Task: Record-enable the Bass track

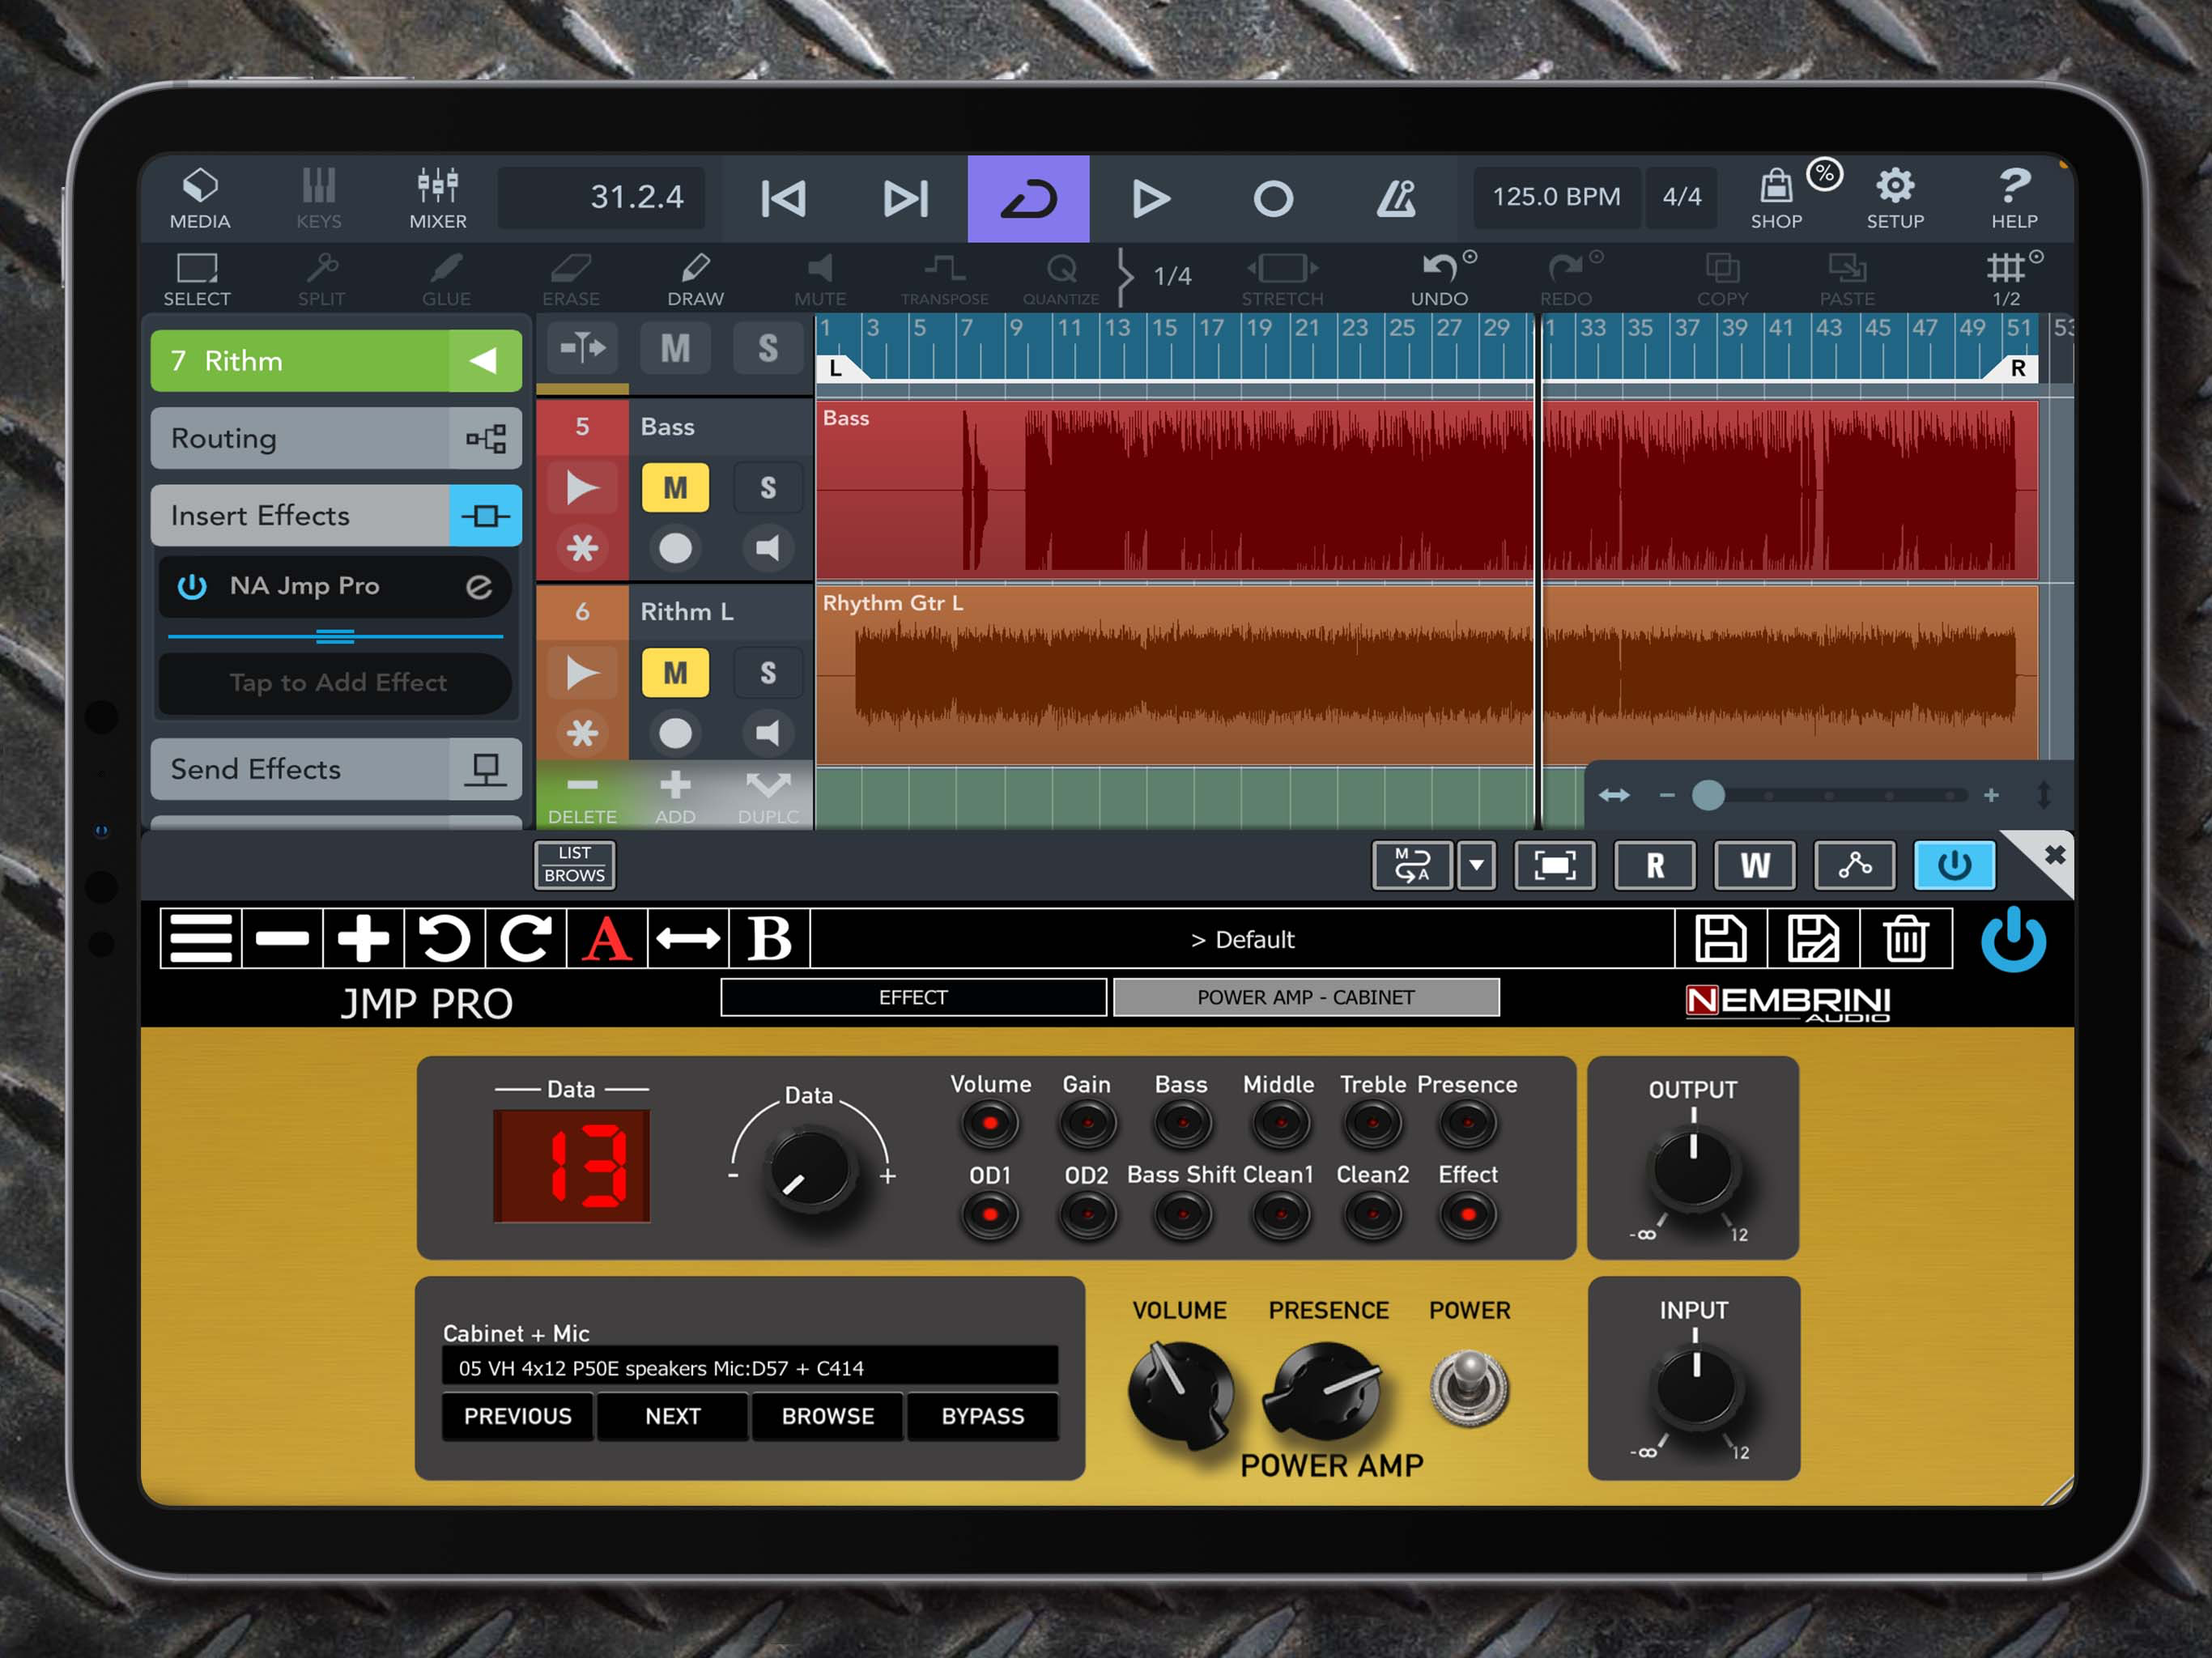Action: coord(675,548)
